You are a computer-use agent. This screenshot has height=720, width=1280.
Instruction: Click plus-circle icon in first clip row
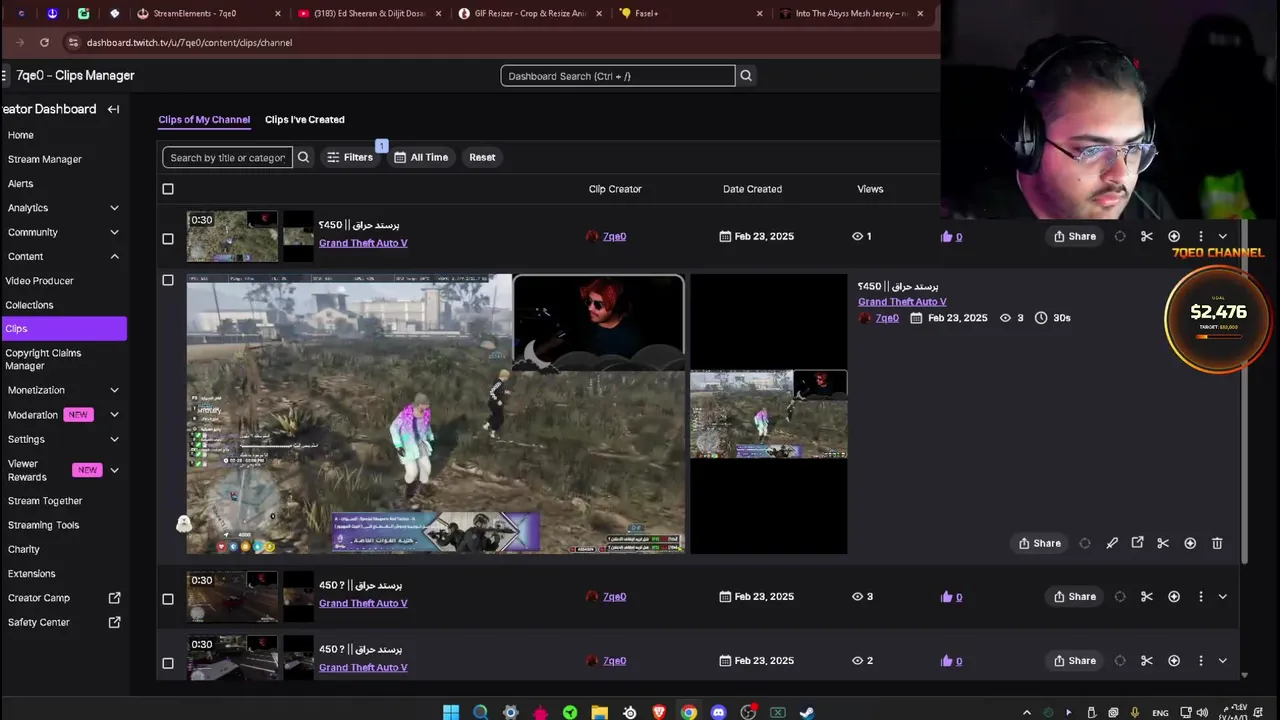point(1174,237)
